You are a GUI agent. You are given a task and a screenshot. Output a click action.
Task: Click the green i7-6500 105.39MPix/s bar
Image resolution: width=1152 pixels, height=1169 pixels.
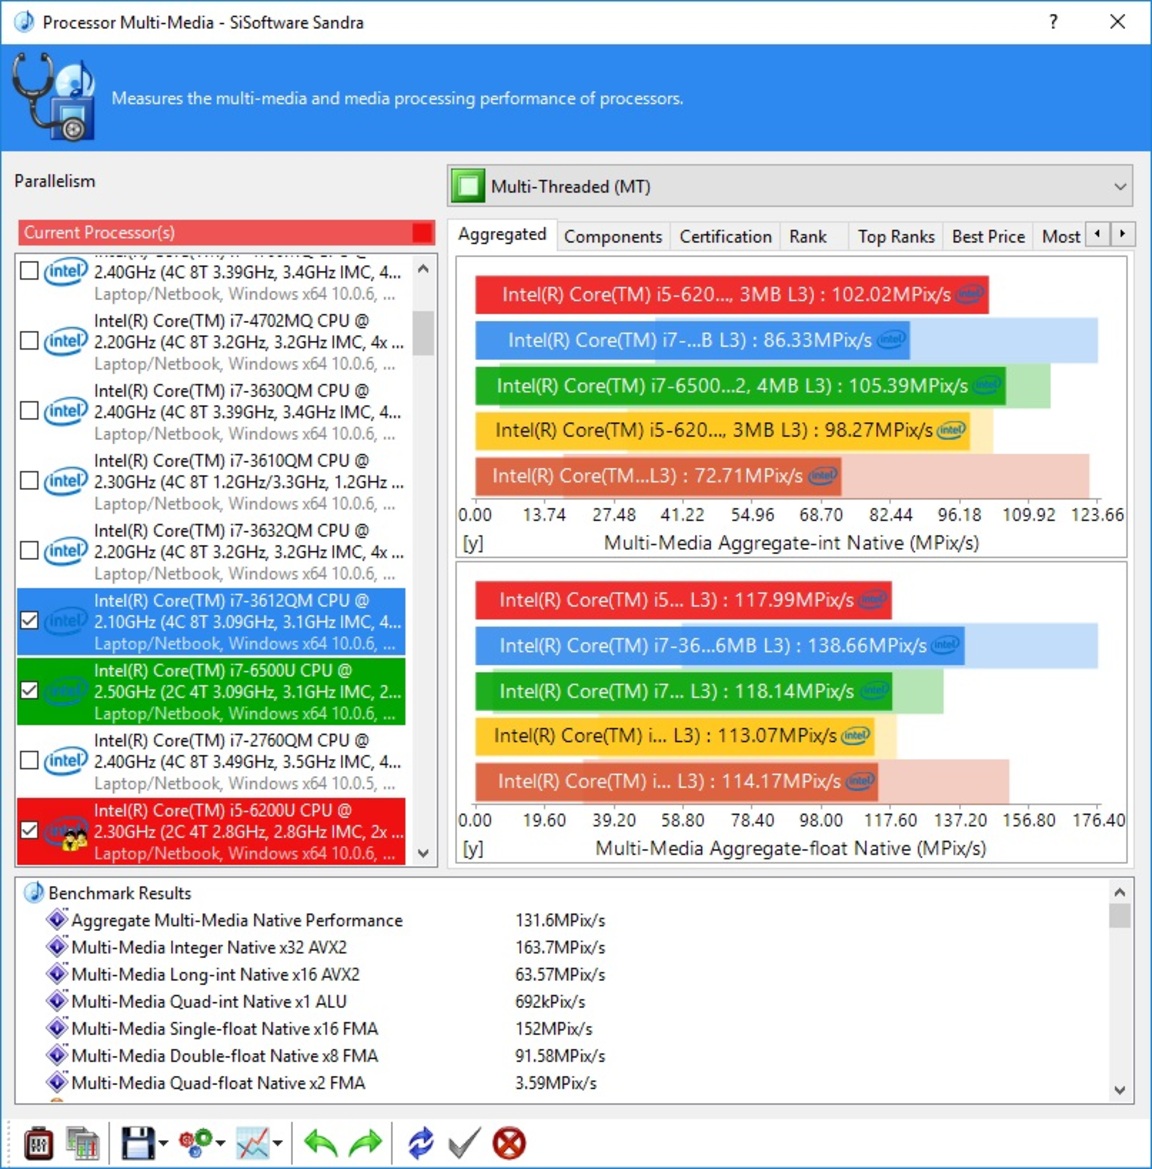click(x=740, y=385)
